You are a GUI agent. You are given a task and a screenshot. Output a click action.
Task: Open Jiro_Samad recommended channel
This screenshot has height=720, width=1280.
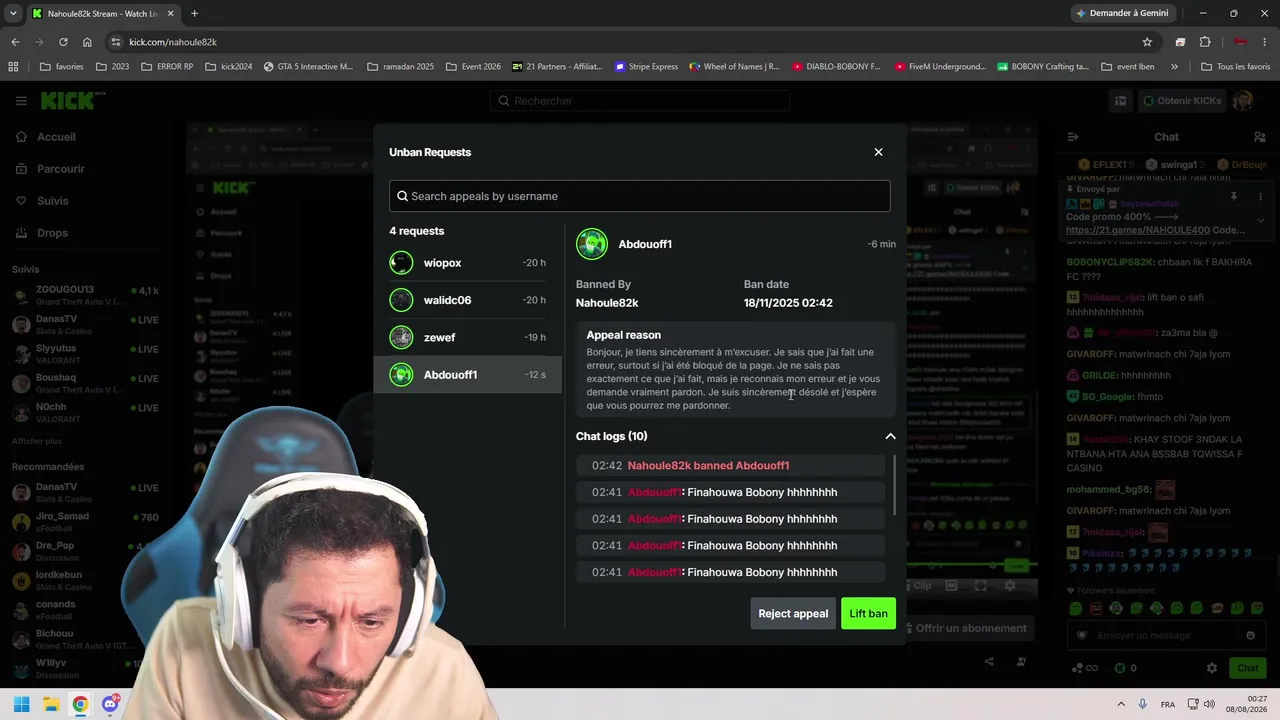pos(85,521)
